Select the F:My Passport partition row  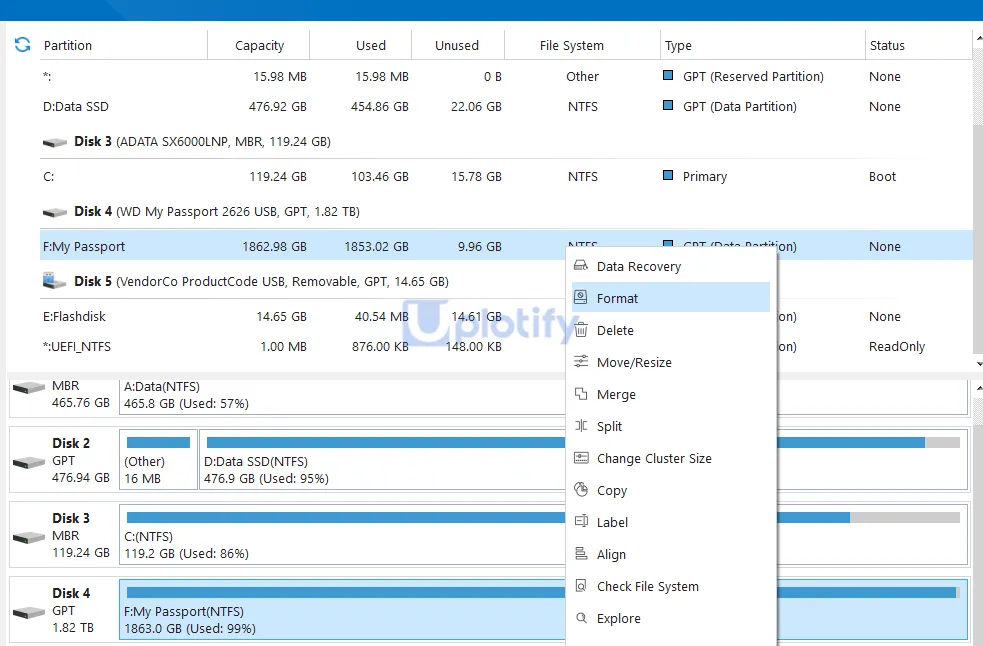point(506,246)
